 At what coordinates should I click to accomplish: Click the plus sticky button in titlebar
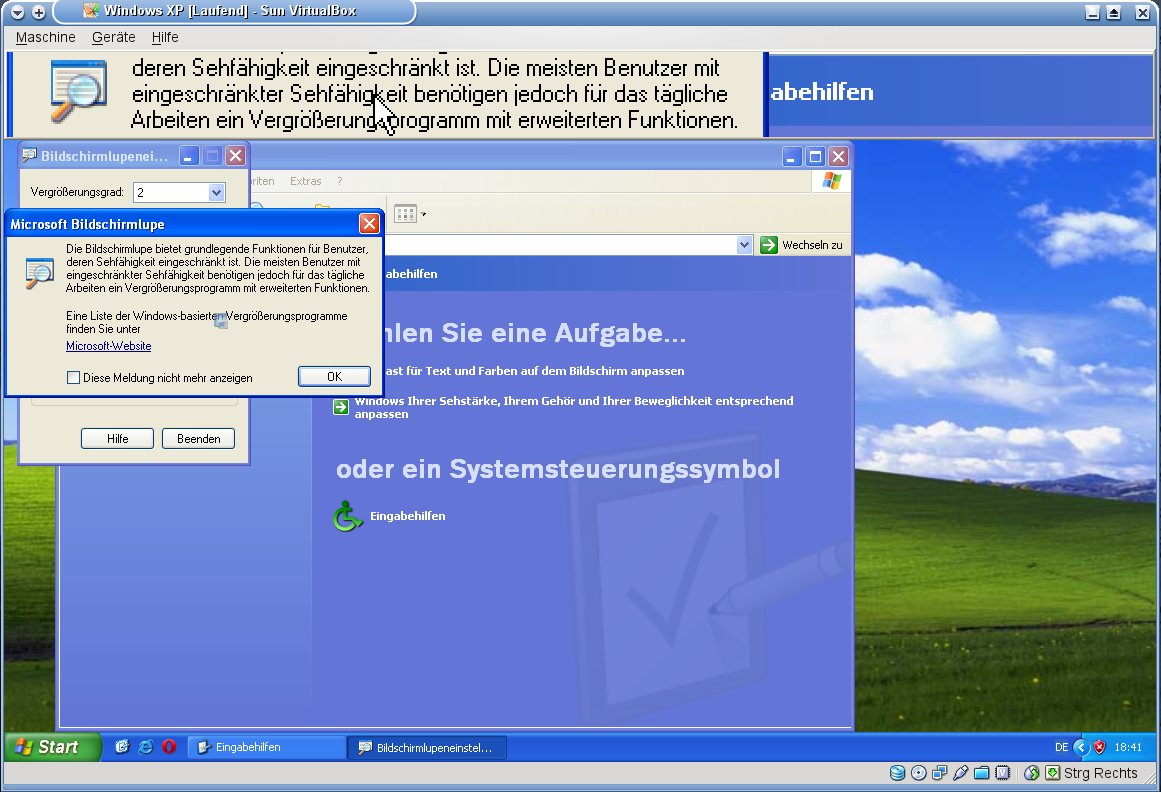39,12
